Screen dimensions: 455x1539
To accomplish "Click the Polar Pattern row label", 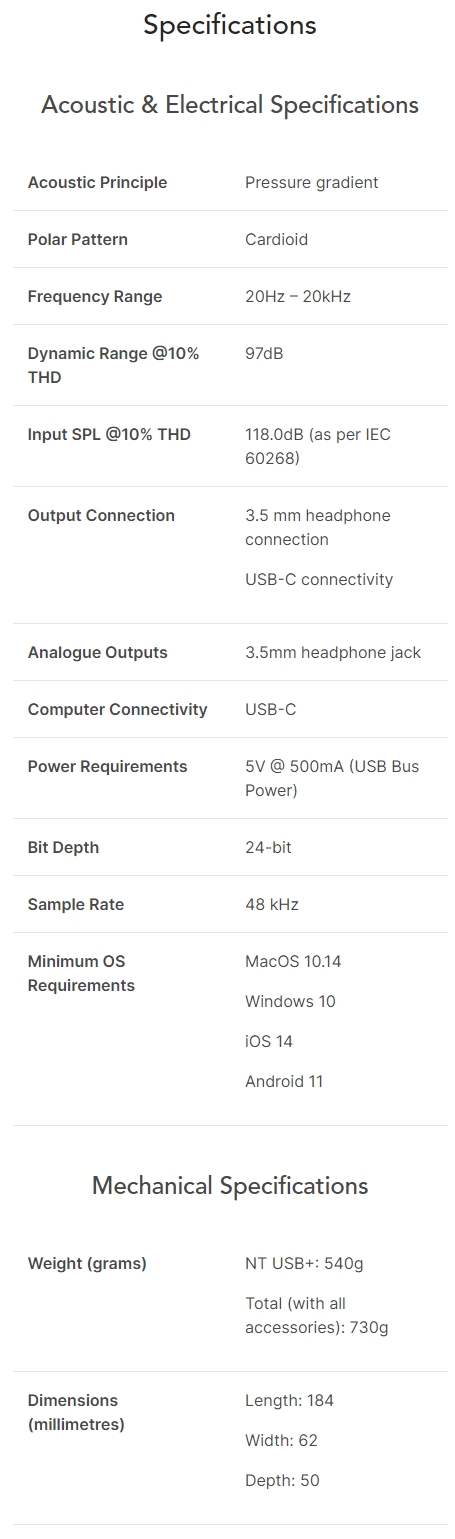I will pos(78,239).
